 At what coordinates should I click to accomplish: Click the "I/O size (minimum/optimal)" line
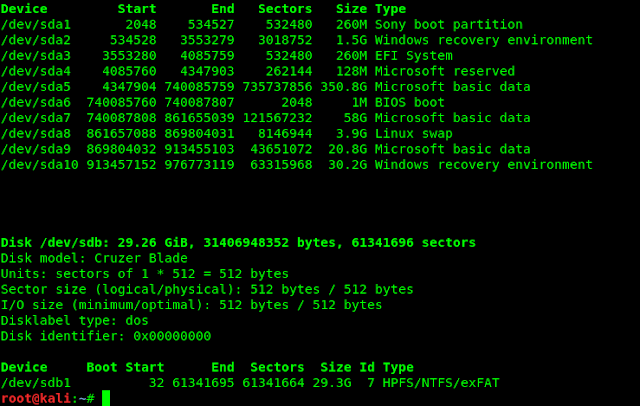point(191,305)
